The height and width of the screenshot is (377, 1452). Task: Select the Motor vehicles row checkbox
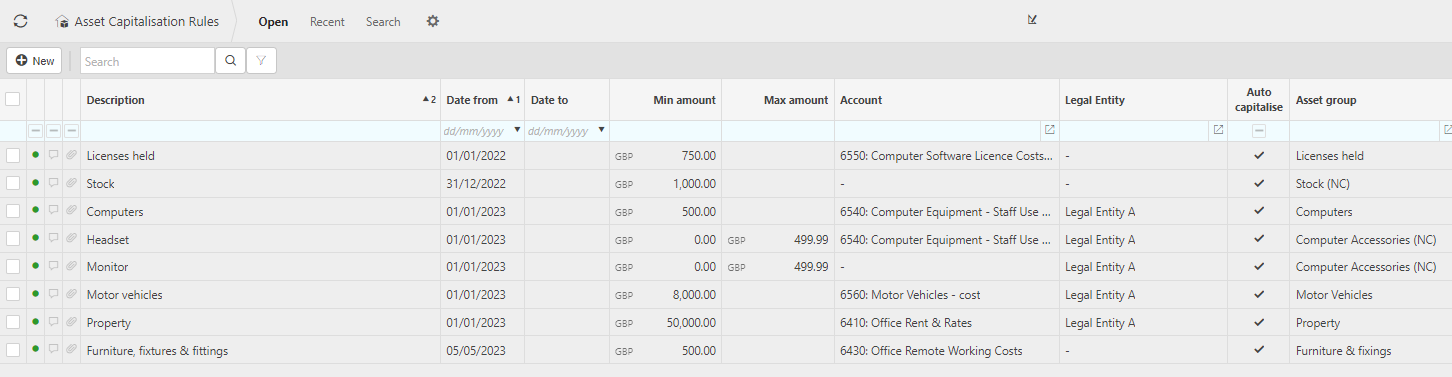point(13,294)
